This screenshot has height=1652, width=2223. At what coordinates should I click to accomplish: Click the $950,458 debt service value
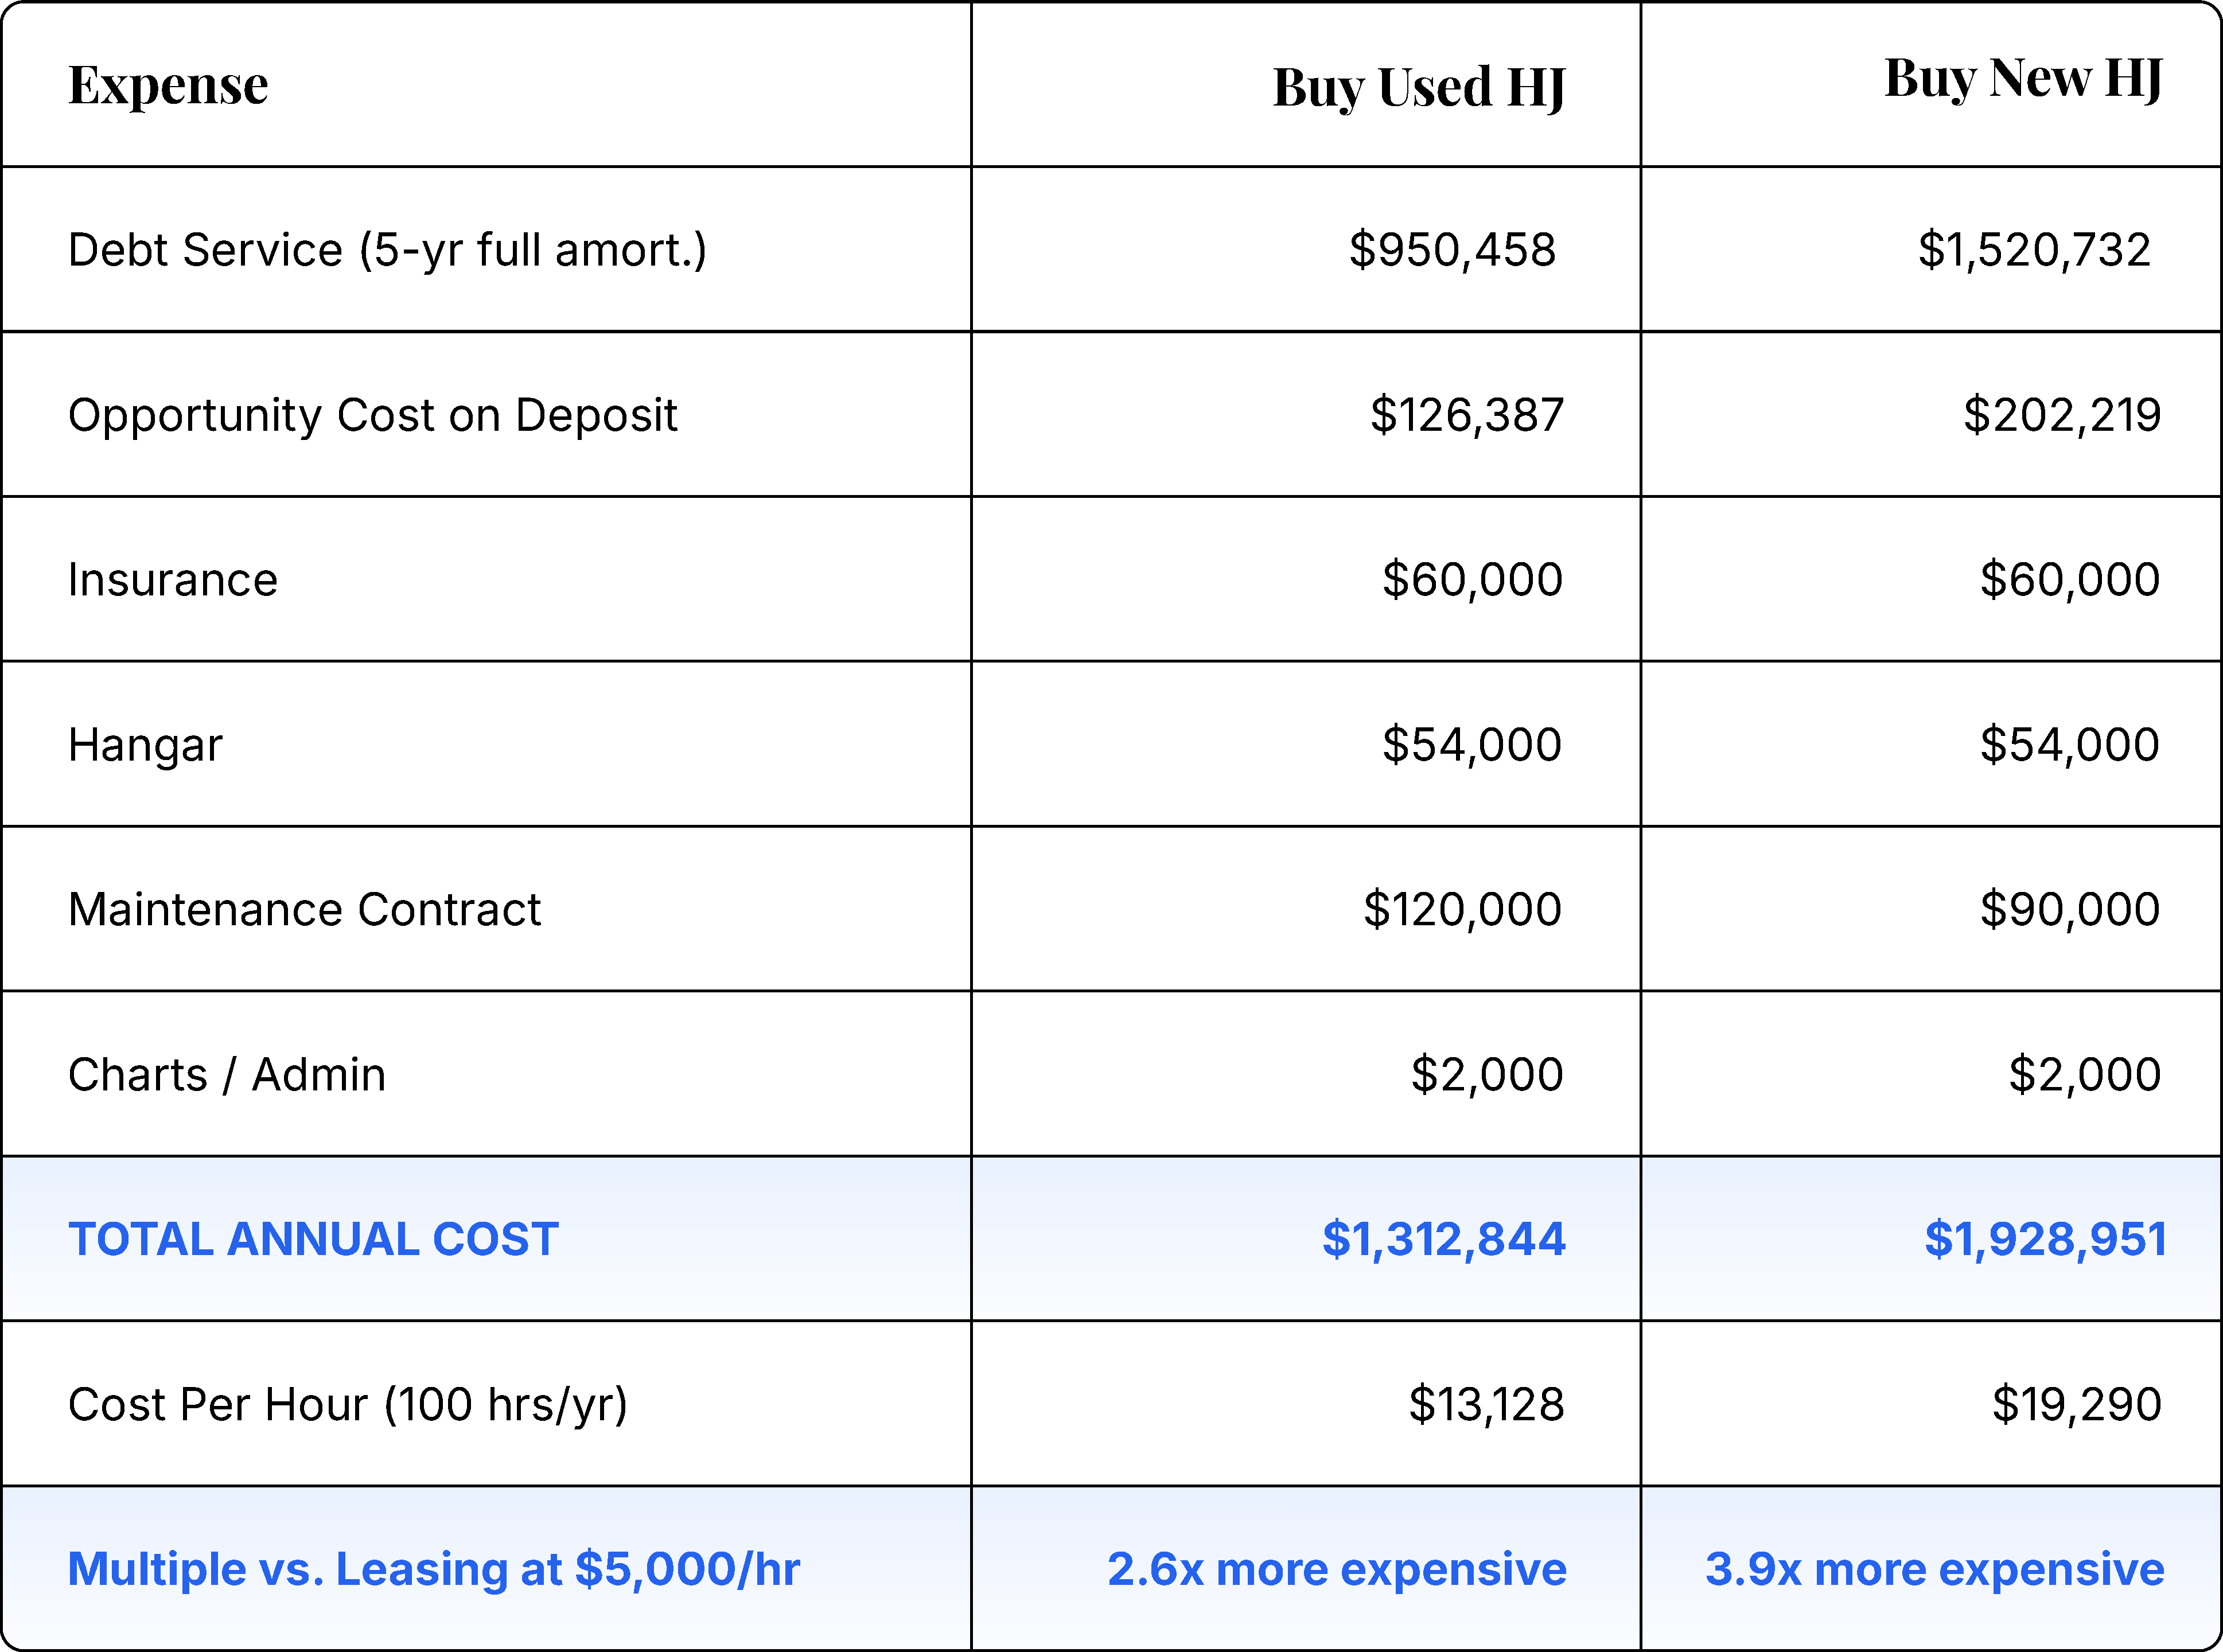(1452, 250)
